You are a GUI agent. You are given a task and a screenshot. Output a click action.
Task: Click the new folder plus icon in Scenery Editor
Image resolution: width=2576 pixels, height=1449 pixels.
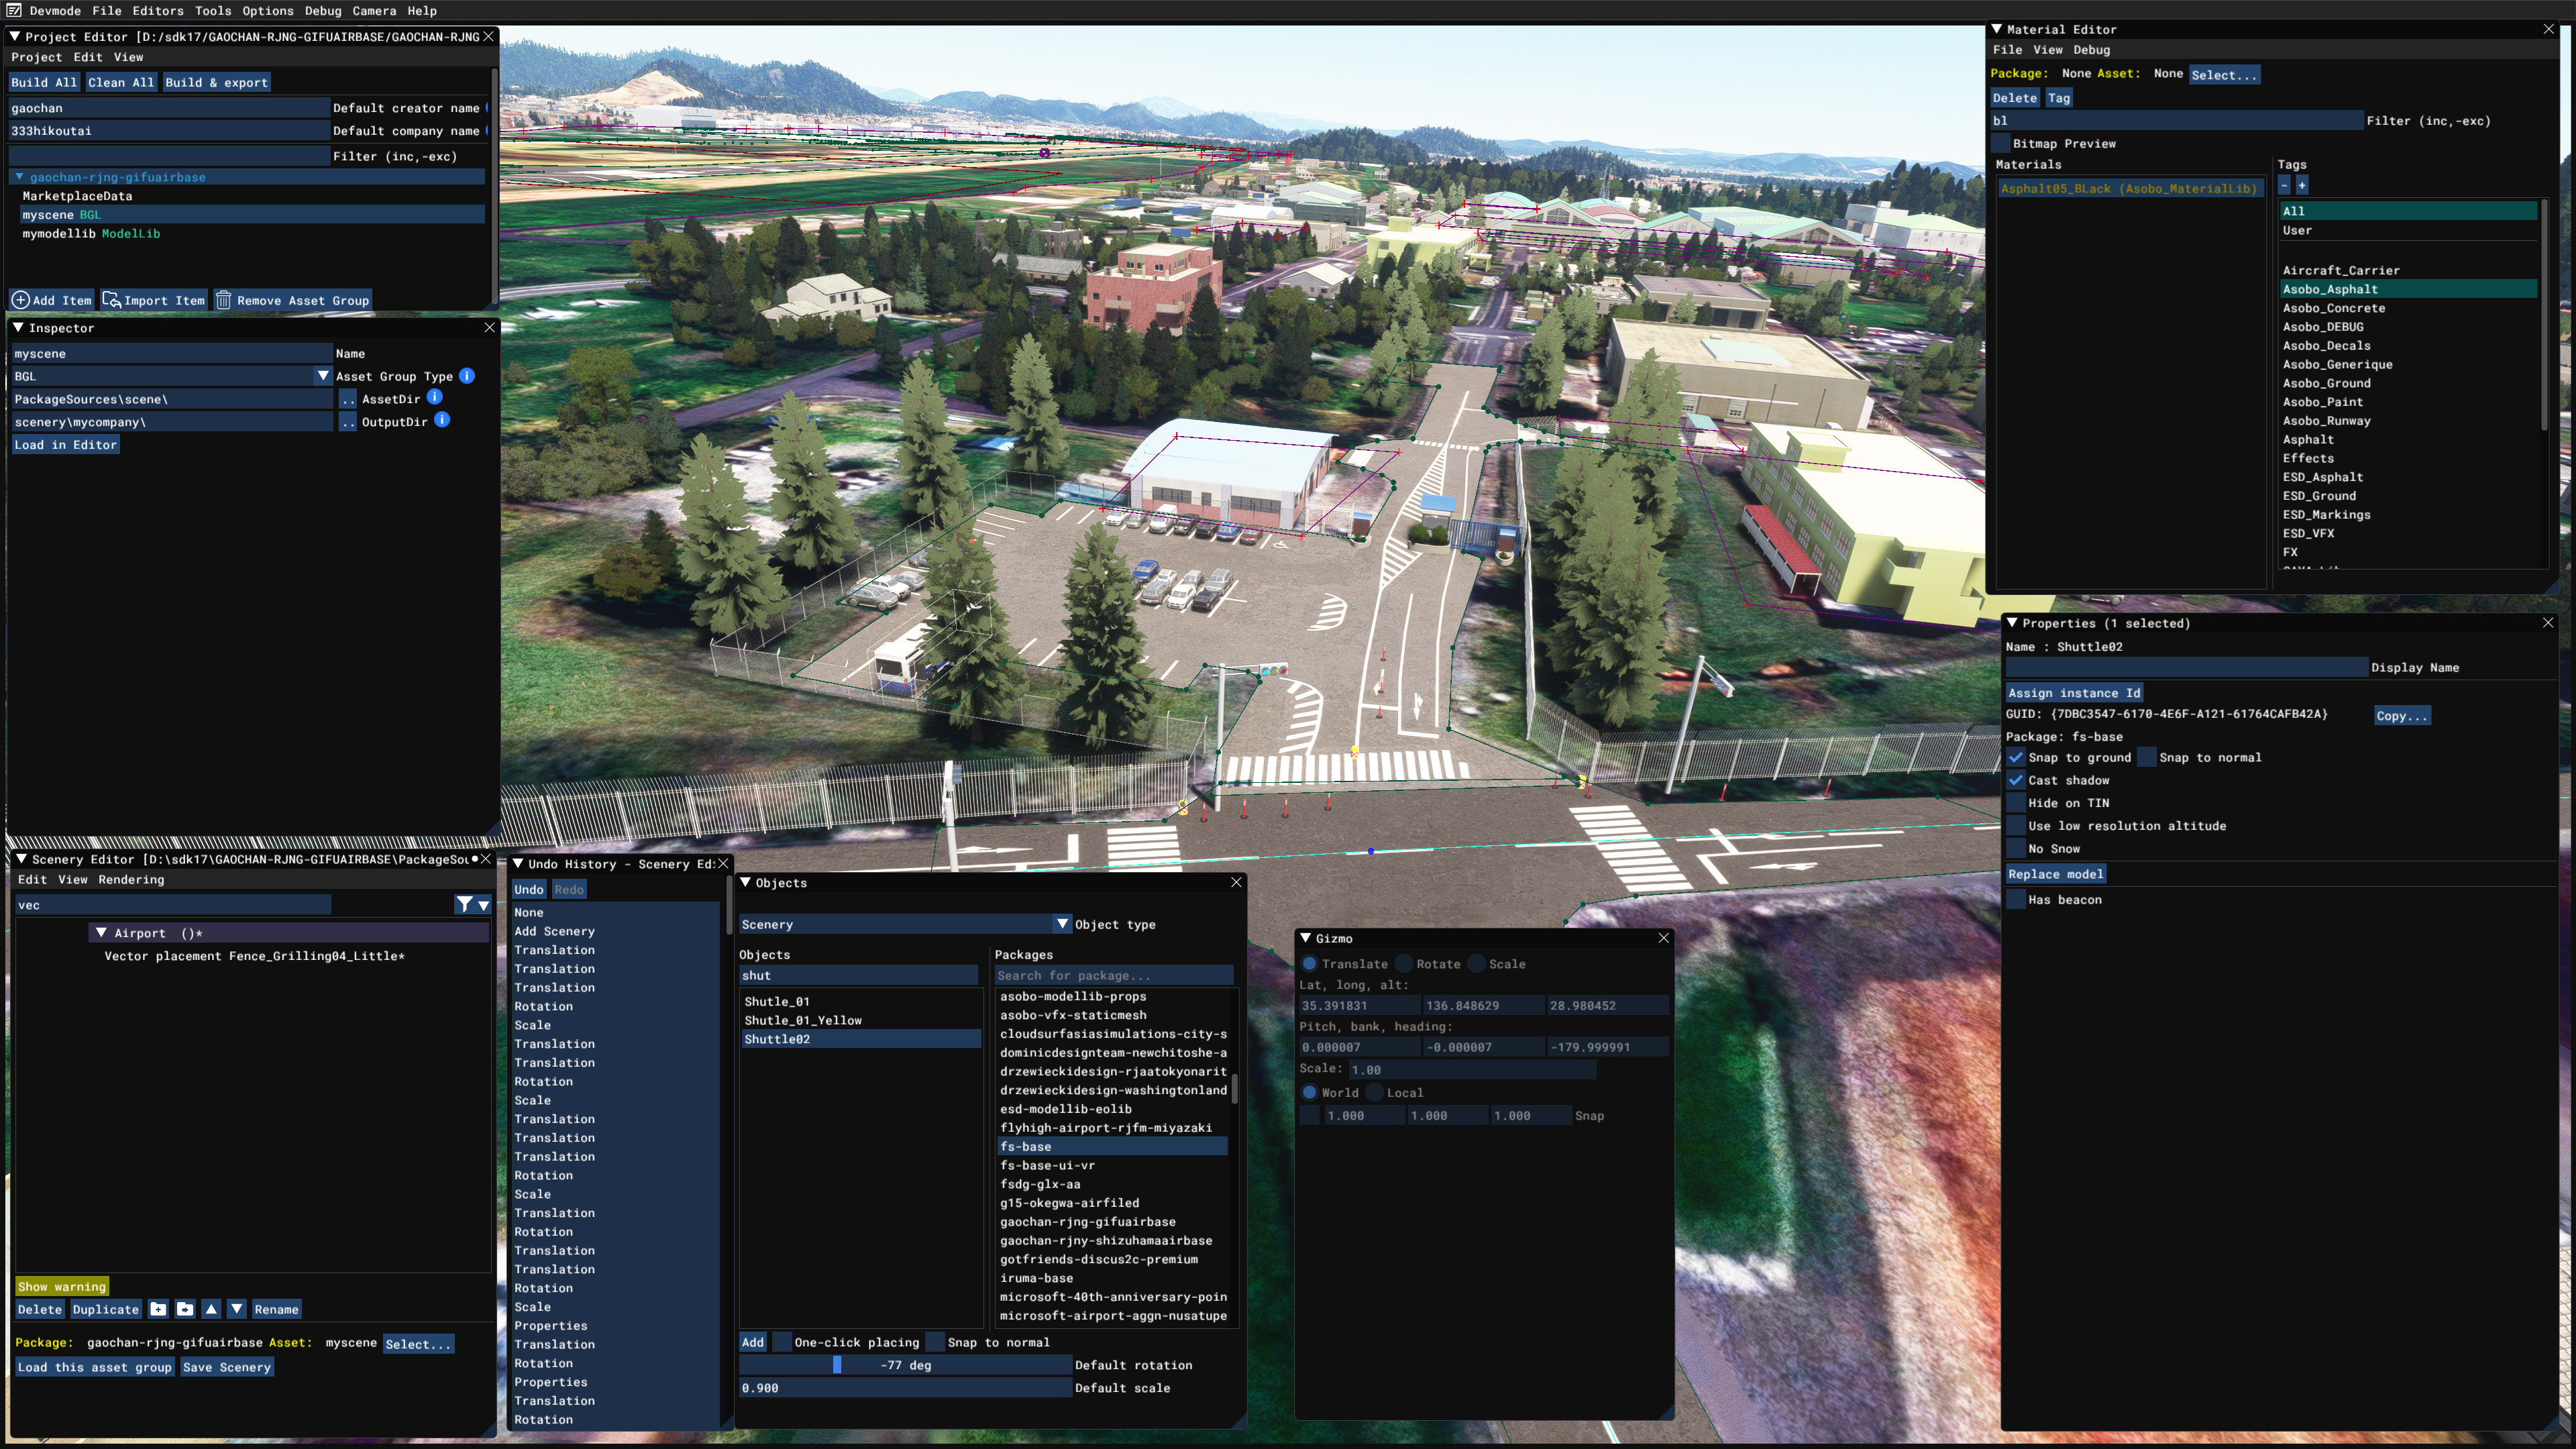[x=158, y=1309]
